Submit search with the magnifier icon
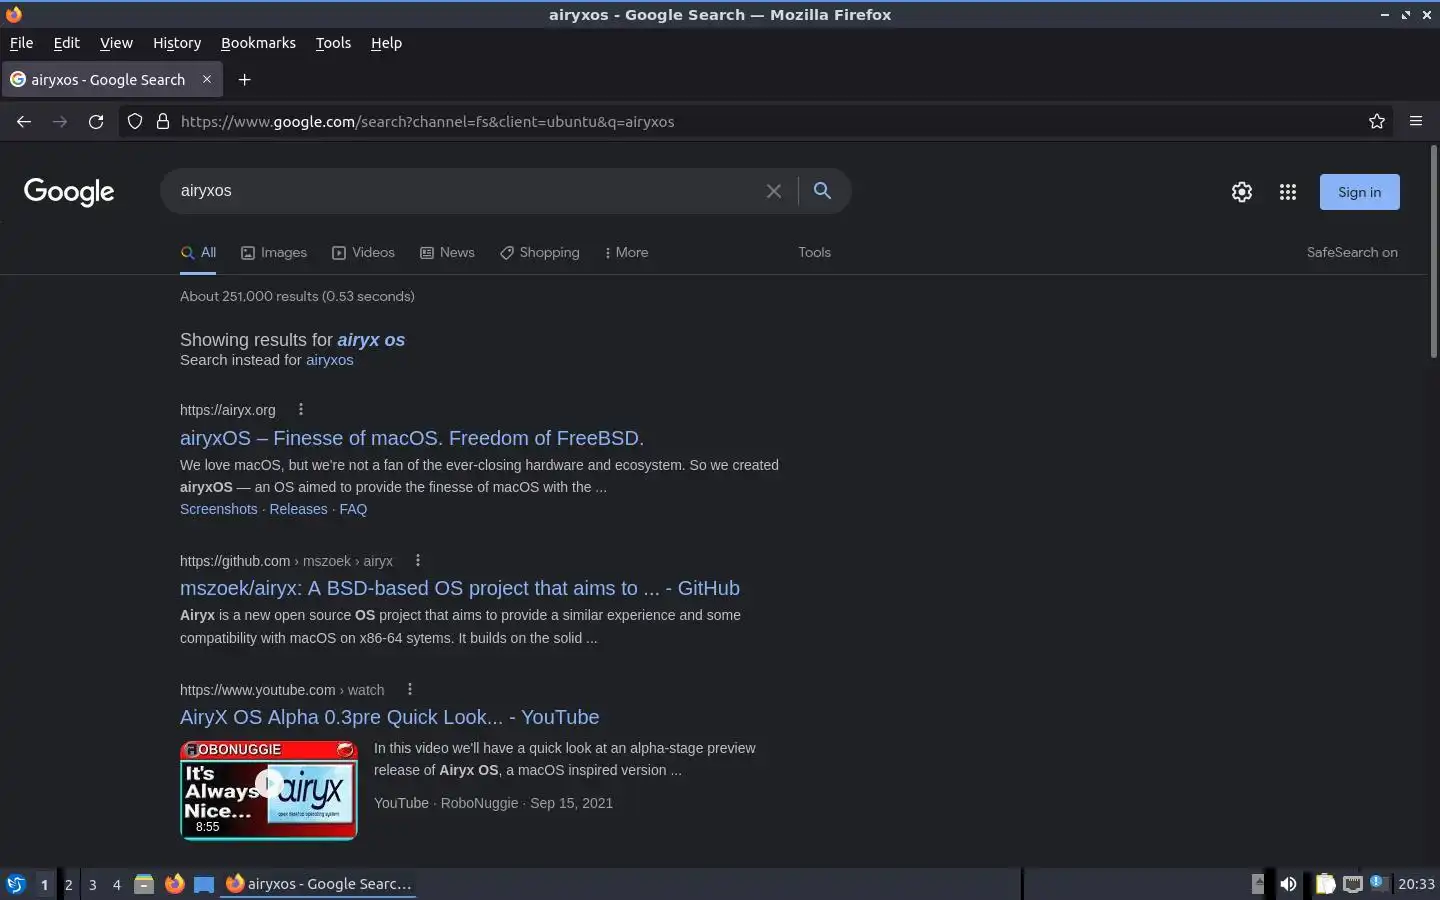This screenshot has width=1440, height=900. point(822,190)
